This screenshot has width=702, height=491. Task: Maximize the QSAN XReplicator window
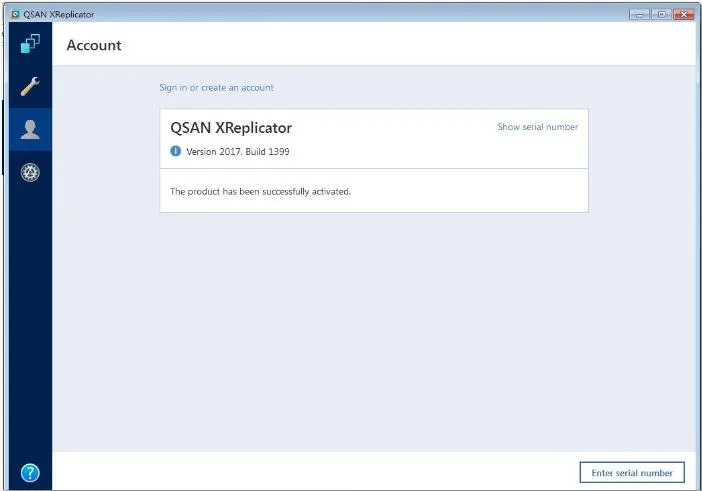pyautogui.click(x=661, y=14)
